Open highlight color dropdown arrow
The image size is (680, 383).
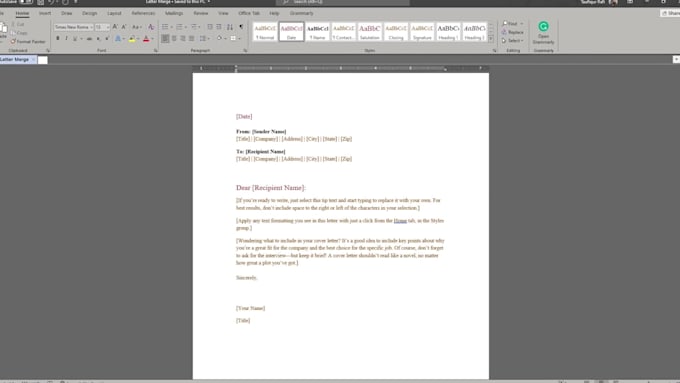pos(138,39)
